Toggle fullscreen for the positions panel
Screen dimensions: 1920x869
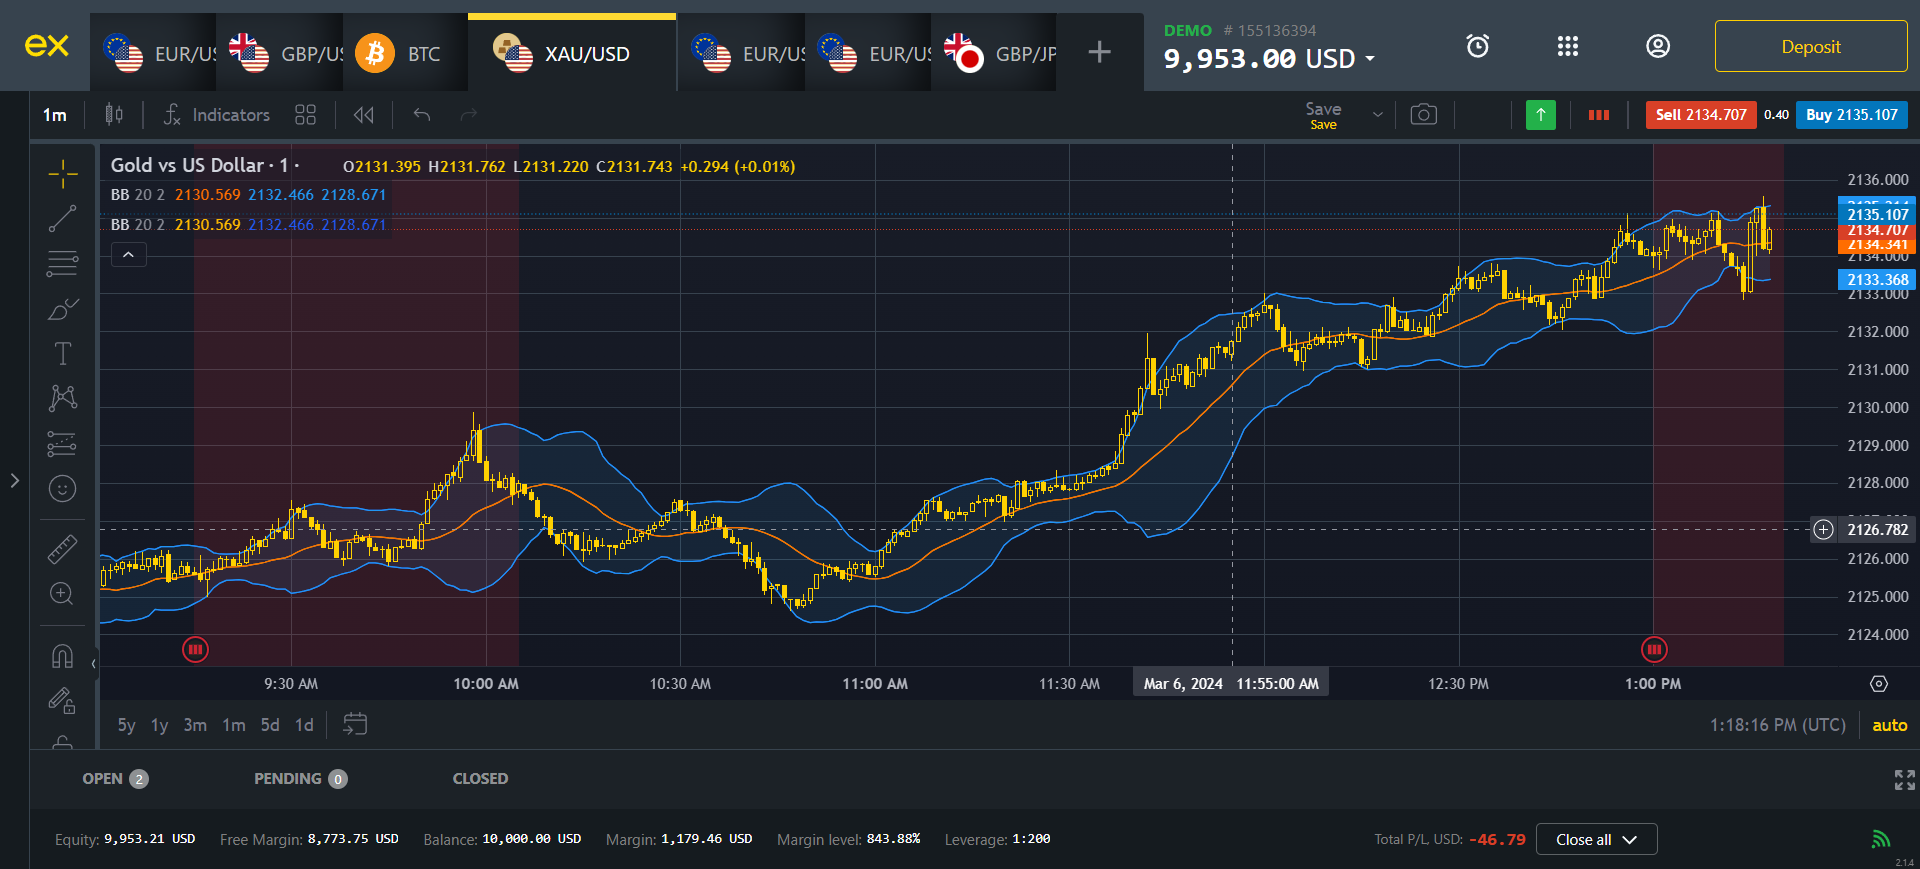point(1905,780)
